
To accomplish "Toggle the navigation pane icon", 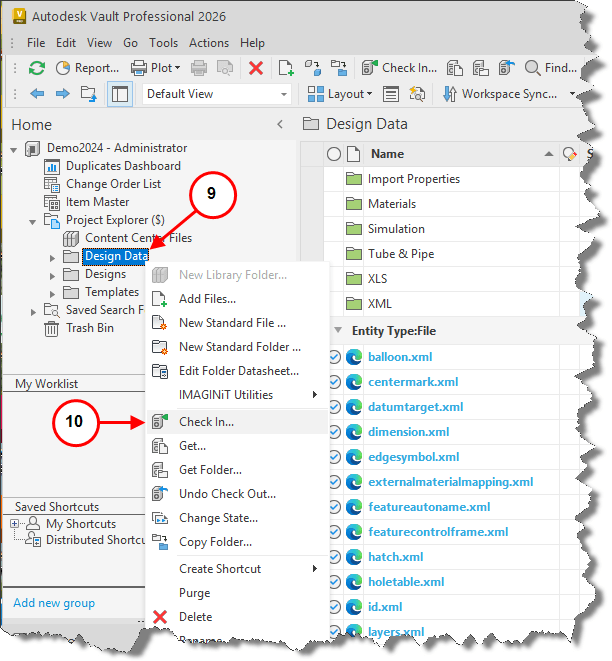I will 120,94.
